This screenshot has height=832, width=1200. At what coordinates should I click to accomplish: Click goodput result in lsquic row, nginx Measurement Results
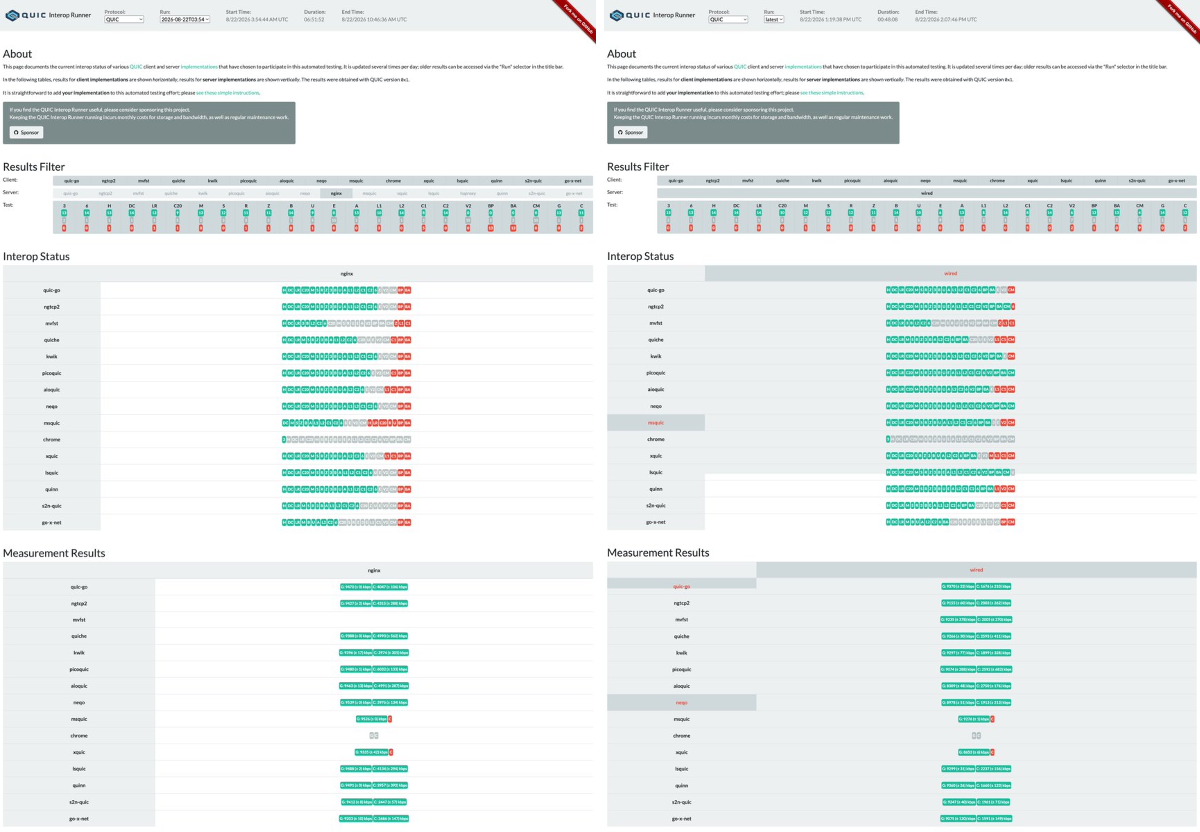(x=355, y=768)
